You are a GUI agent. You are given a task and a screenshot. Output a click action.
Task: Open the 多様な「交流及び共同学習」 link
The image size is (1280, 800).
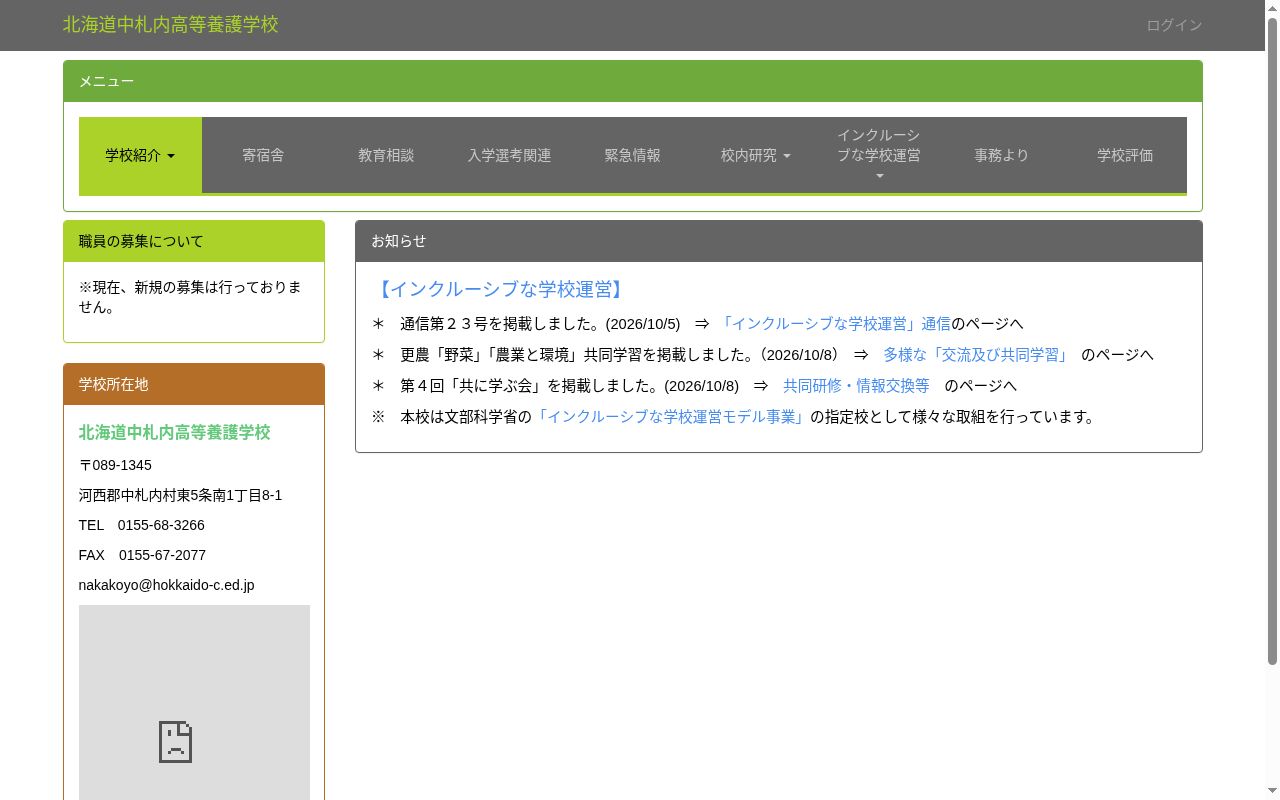point(975,354)
